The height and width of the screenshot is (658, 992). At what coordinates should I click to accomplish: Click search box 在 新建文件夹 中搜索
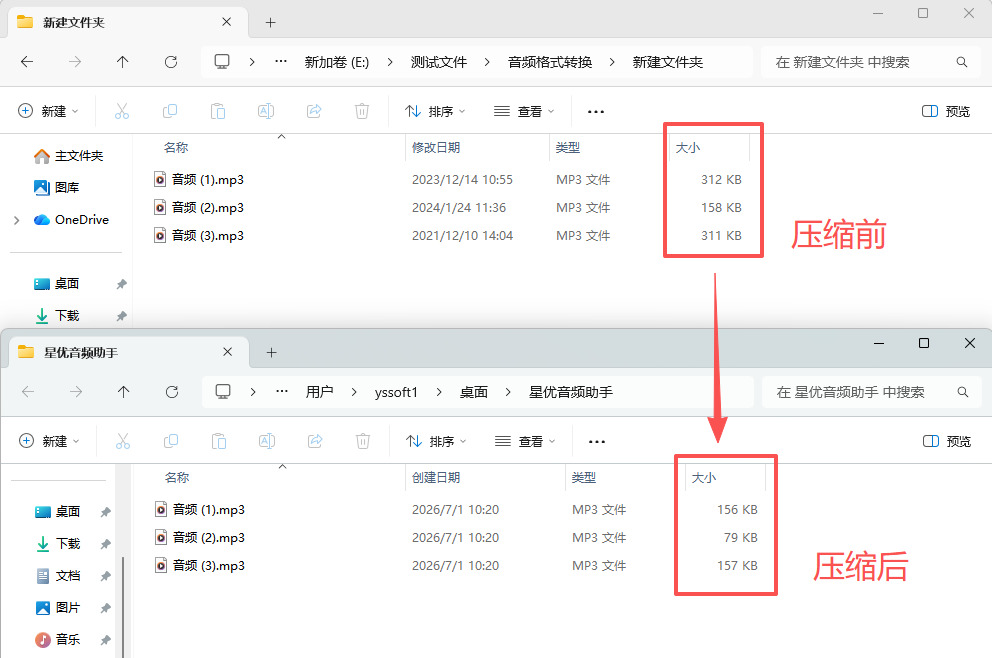[871, 62]
